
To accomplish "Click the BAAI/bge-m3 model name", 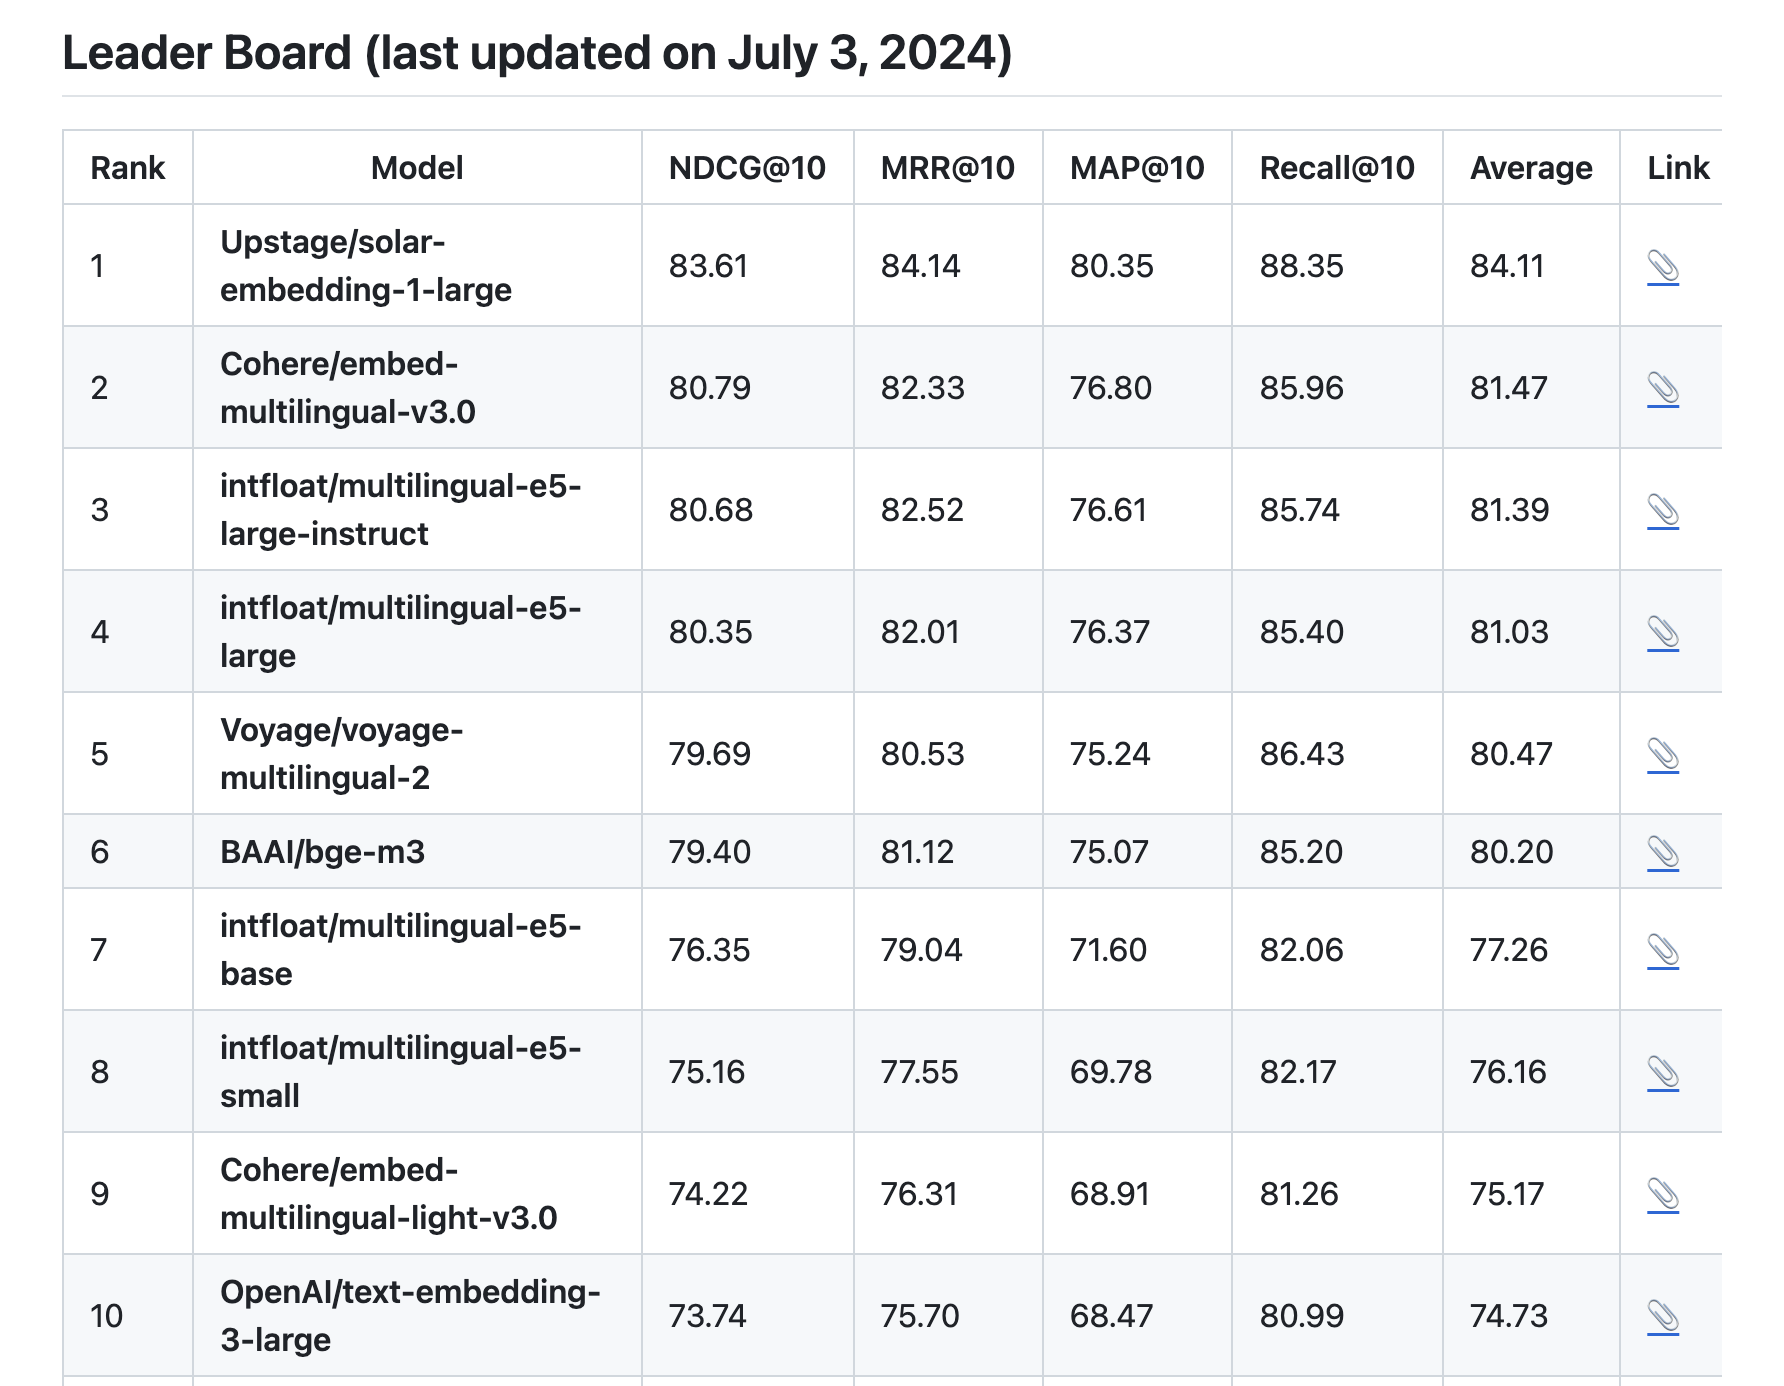I will (x=322, y=852).
